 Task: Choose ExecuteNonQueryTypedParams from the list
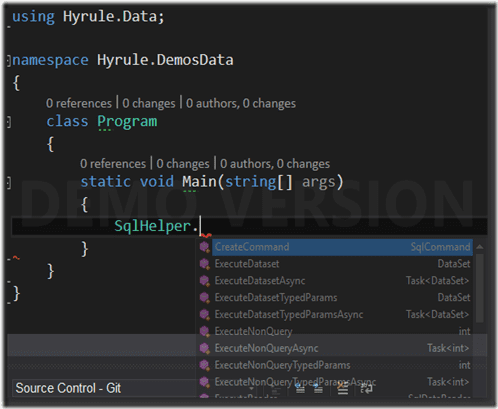point(342,365)
